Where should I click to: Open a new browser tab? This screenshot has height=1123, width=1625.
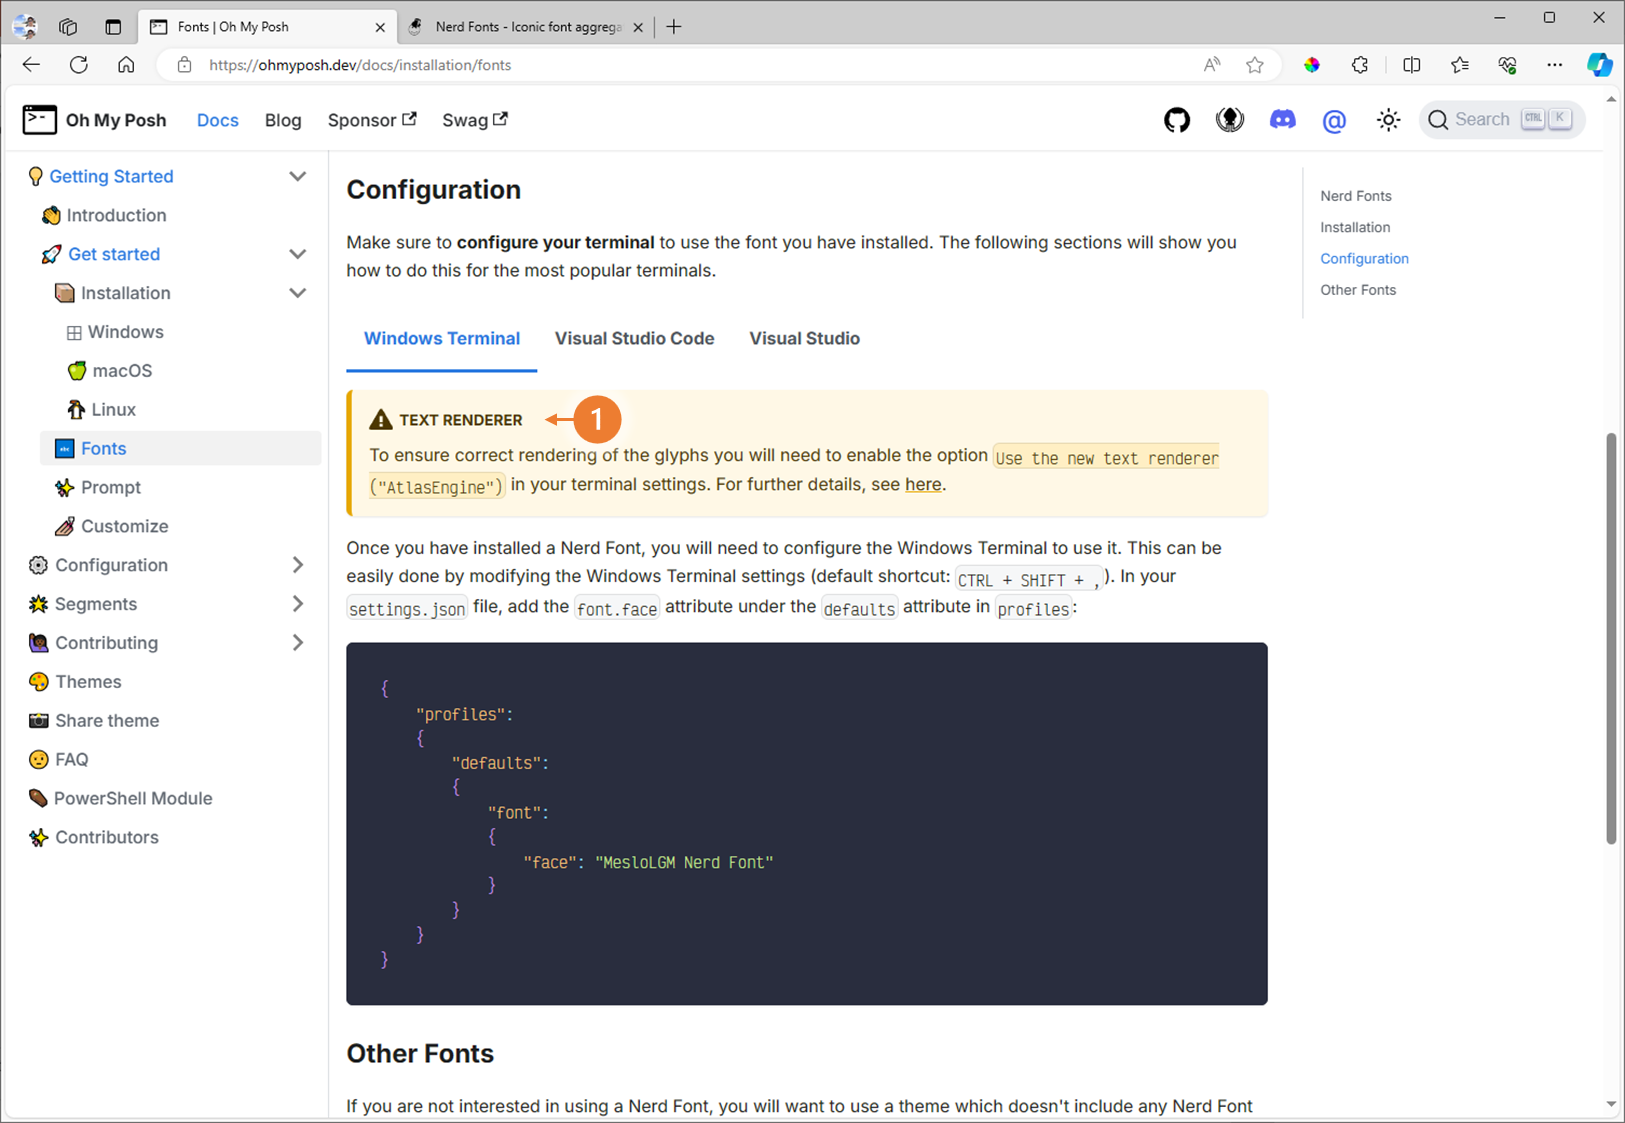pyautogui.click(x=674, y=27)
